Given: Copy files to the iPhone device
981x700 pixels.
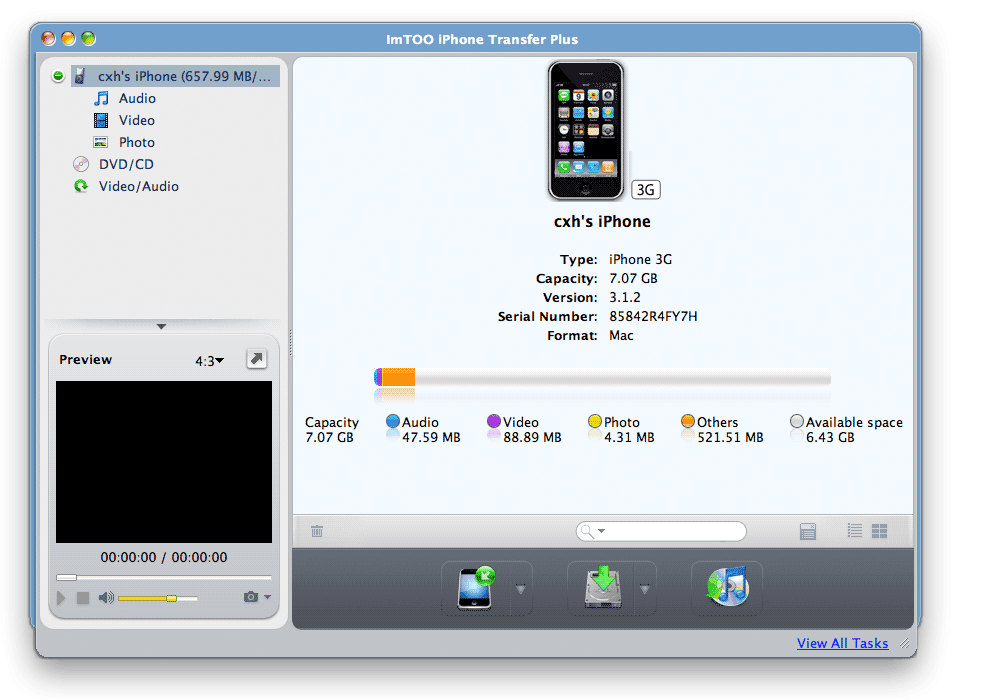Looking at the screenshot, I should tap(476, 587).
